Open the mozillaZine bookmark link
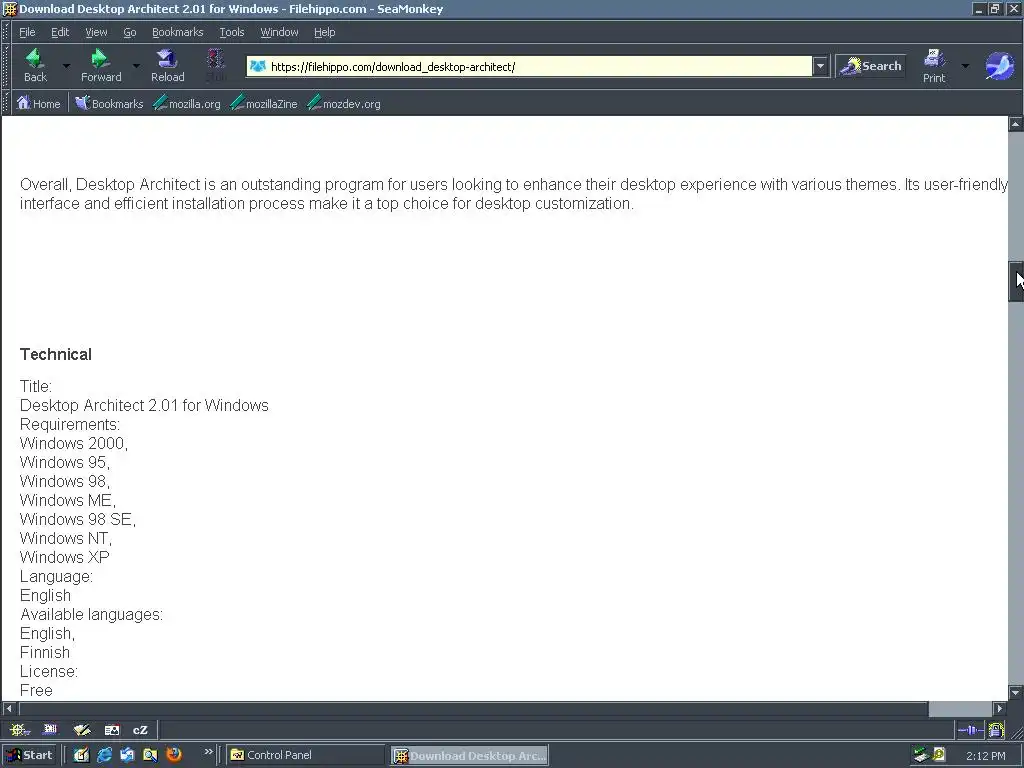Image resolution: width=1024 pixels, height=768 pixels. click(x=264, y=103)
